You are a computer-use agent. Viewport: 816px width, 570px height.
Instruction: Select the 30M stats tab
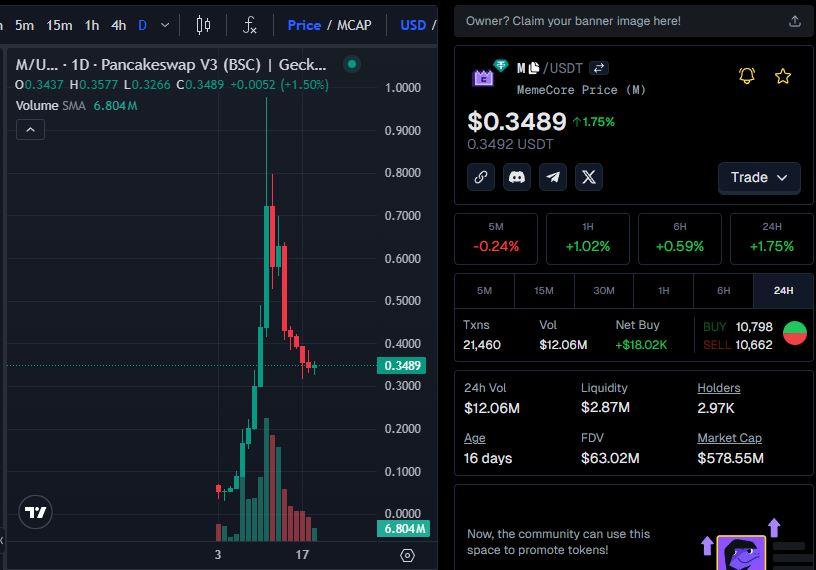(x=603, y=291)
